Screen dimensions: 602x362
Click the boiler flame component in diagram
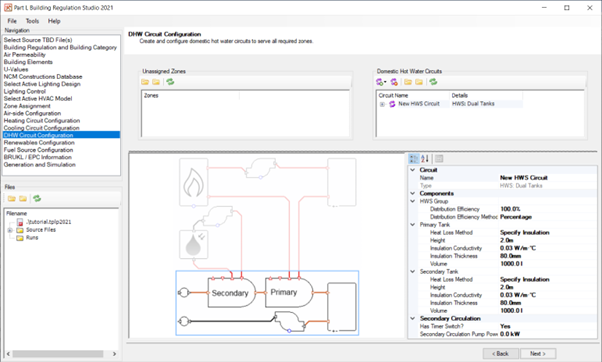point(194,182)
